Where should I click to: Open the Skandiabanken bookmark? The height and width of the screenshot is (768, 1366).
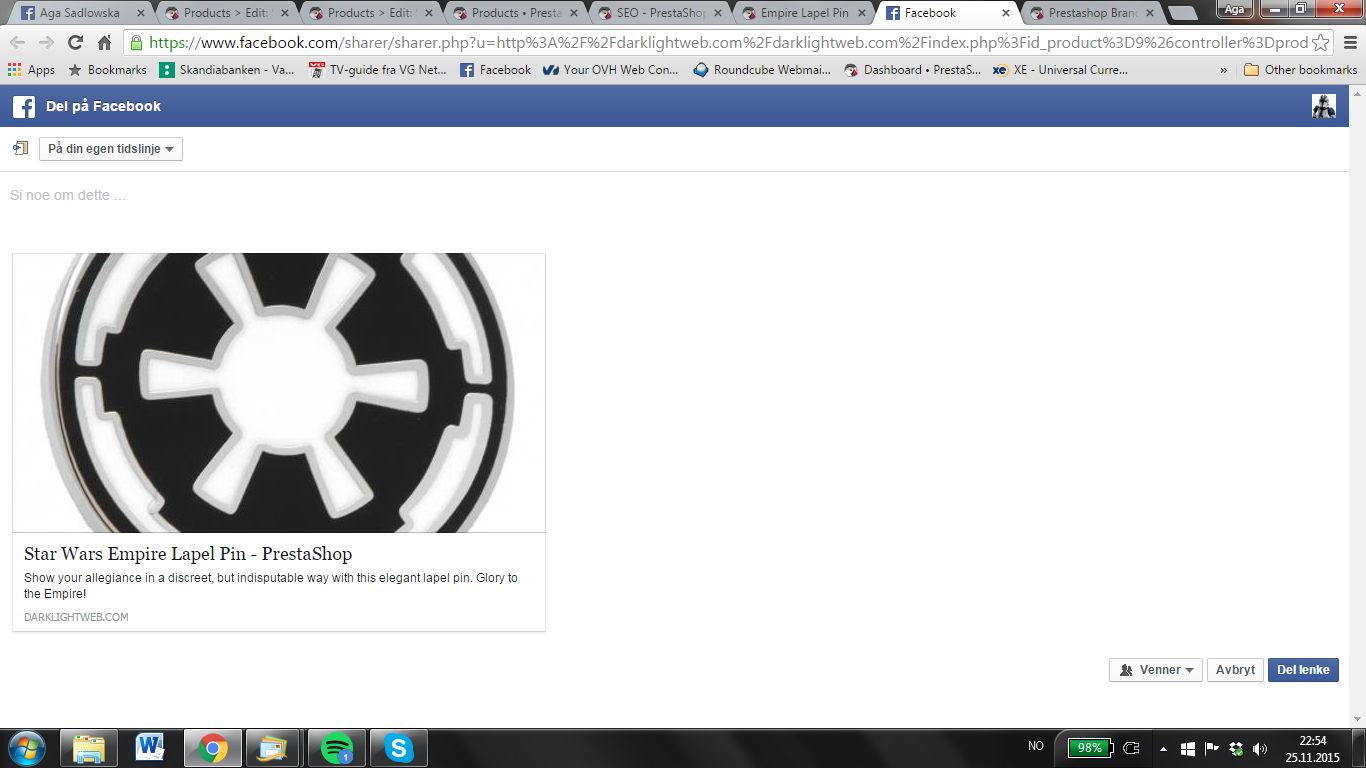[x=227, y=70]
